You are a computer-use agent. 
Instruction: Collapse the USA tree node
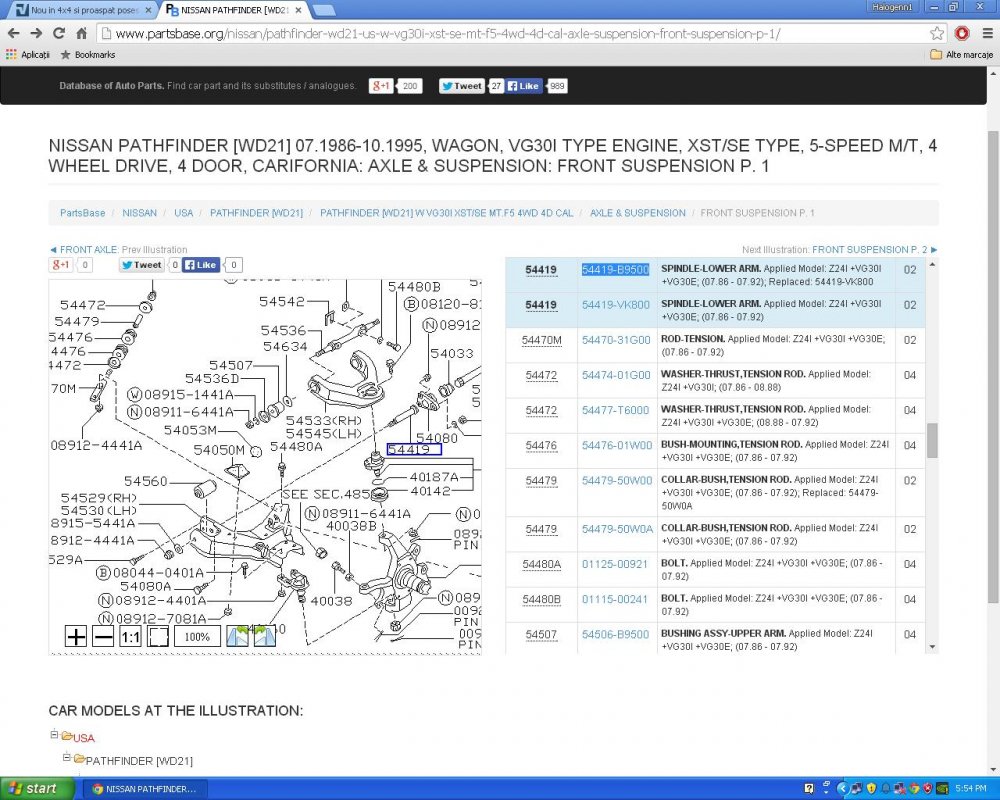point(55,735)
